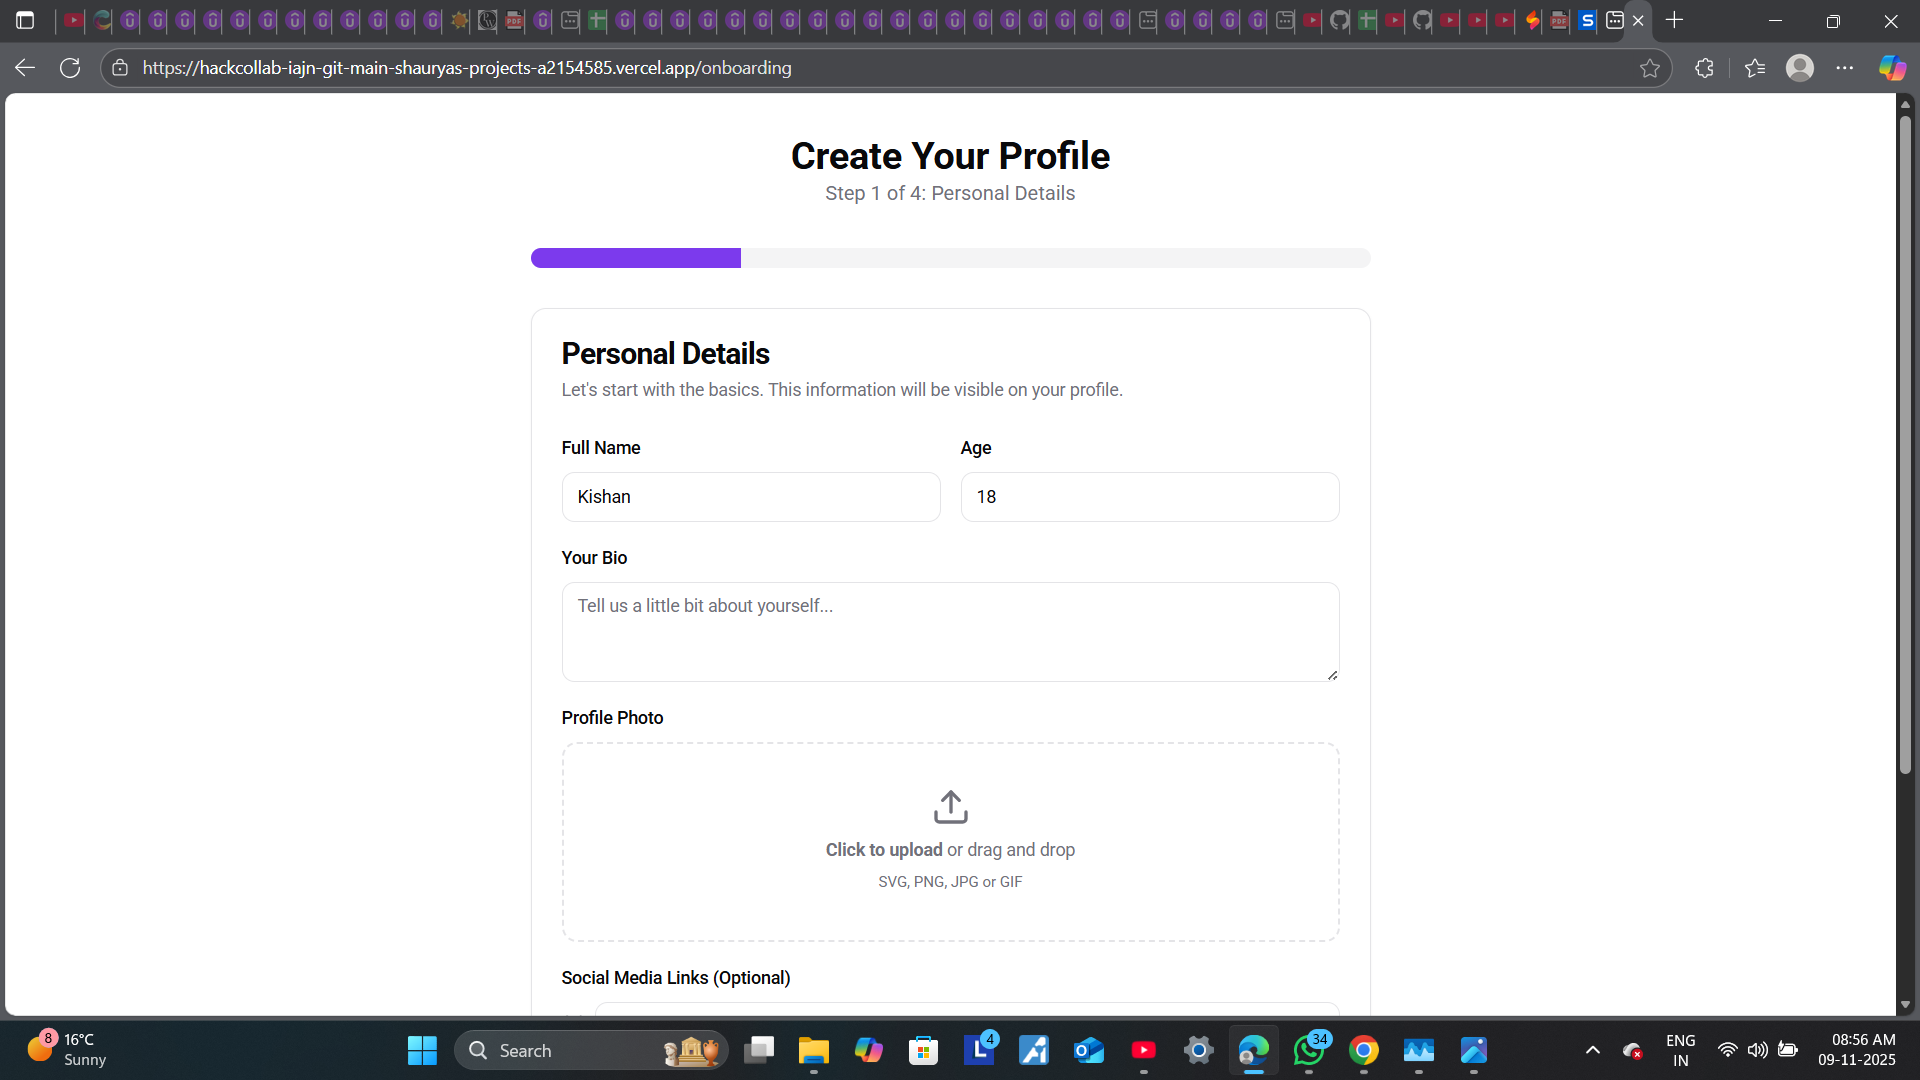Viewport: 1920px width, 1080px height.
Task: Open a new browser tab
Action: (x=1675, y=20)
